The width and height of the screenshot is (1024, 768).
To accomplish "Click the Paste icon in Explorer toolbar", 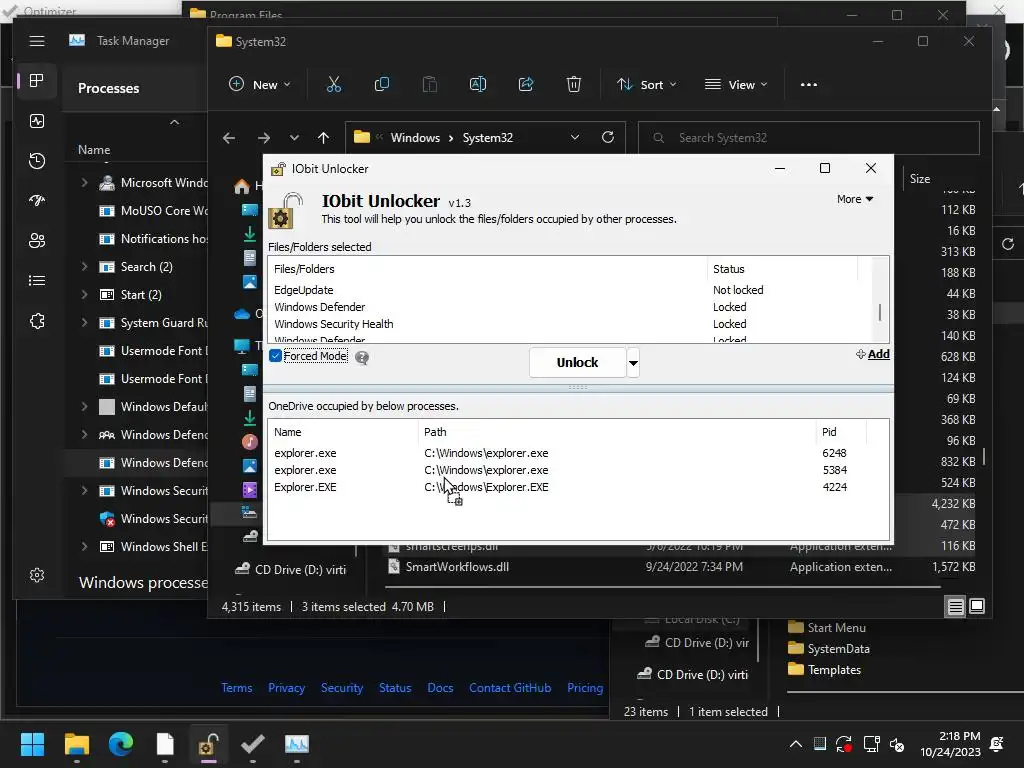I will 430,84.
